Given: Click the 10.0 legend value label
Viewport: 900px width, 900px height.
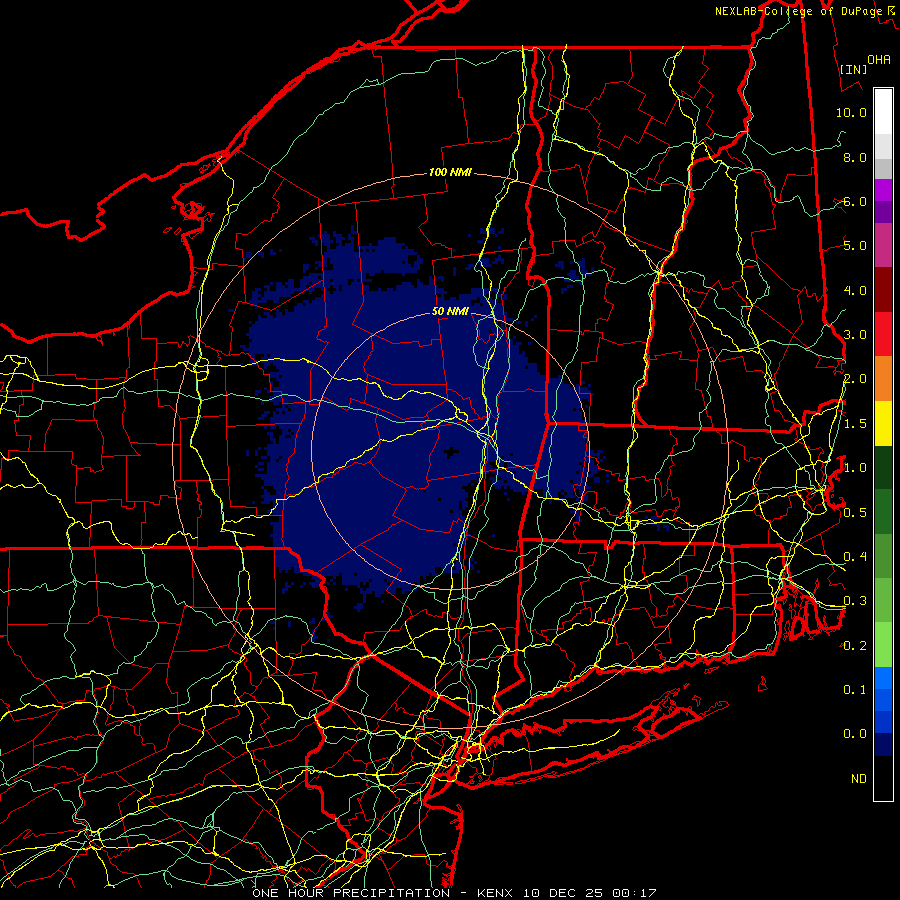Looking at the screenshot, I should (x=851, y=112).
